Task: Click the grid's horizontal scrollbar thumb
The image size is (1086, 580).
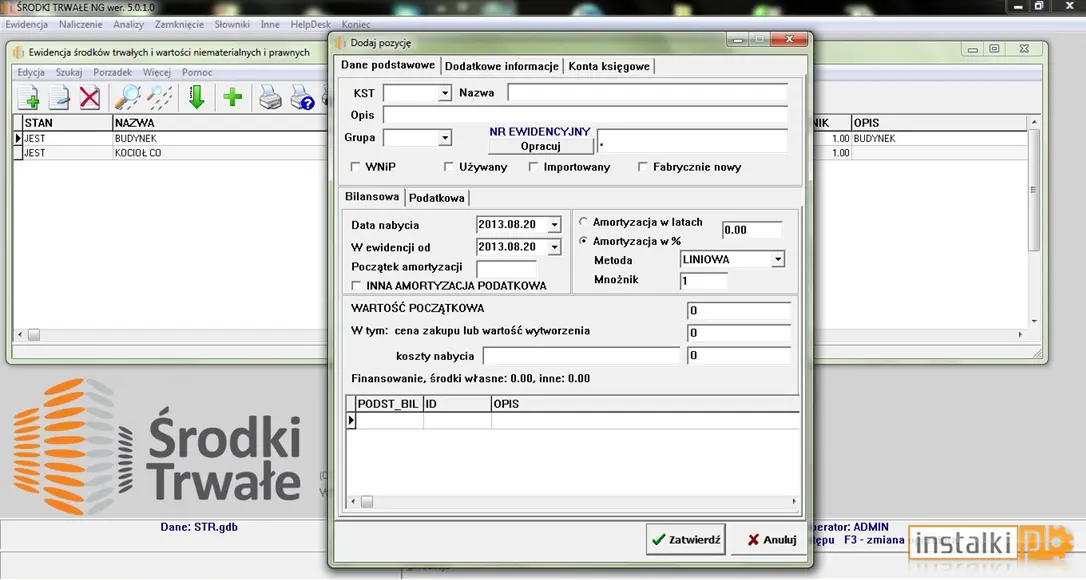Action: point(367,501)
